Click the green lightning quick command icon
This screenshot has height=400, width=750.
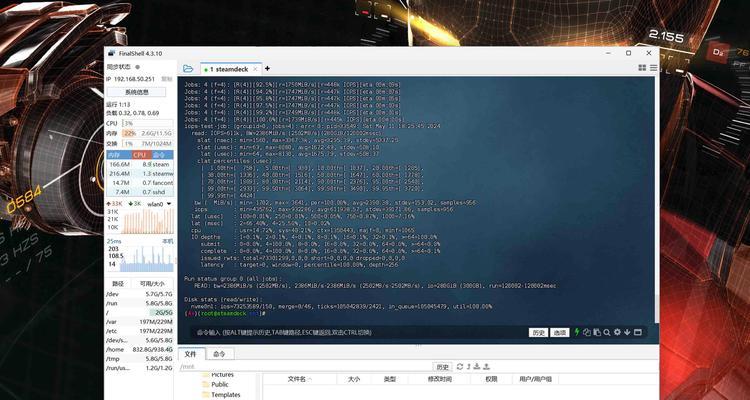tap(577, 332)
